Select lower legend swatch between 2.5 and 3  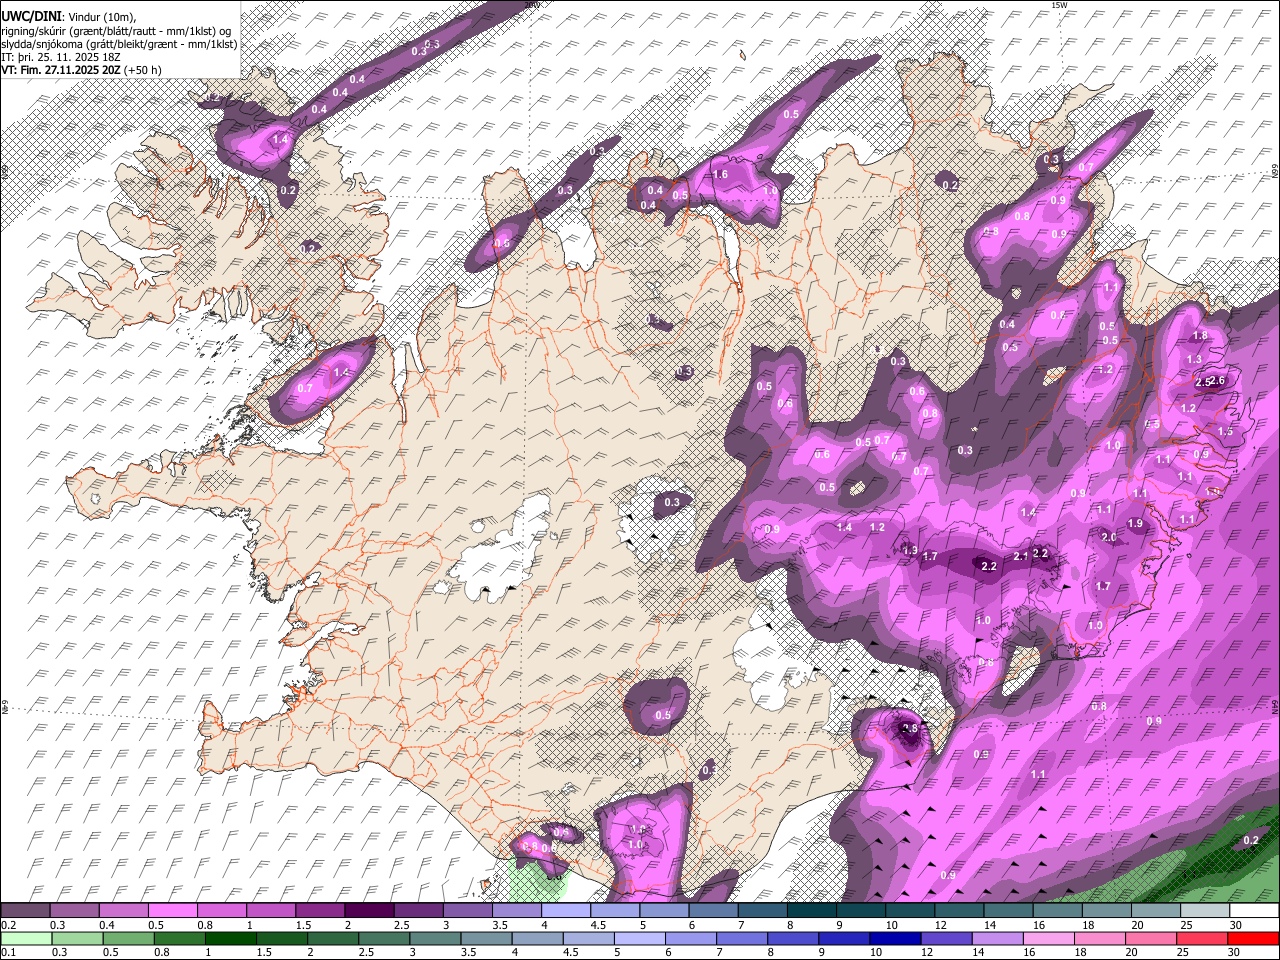(384, 938)
